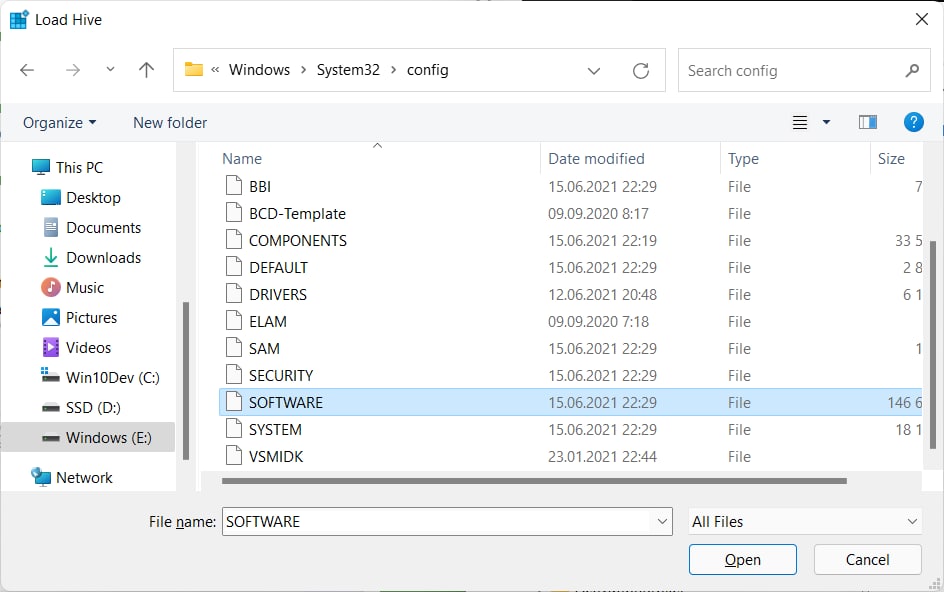Click the Cancel button
This screenshot has width=944, height=592.
pos(867,559)
